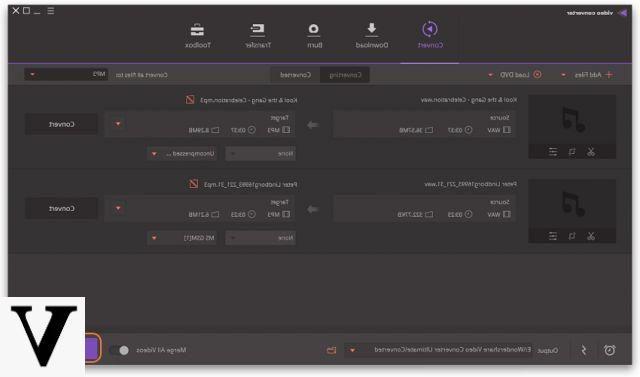
Task: Open crop tool for Peter Lindborg file
Action: click(572, 236)
